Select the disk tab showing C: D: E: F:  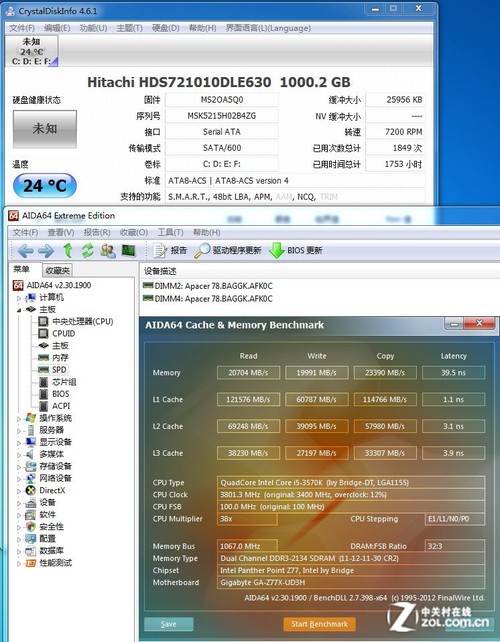pos(32,51)
